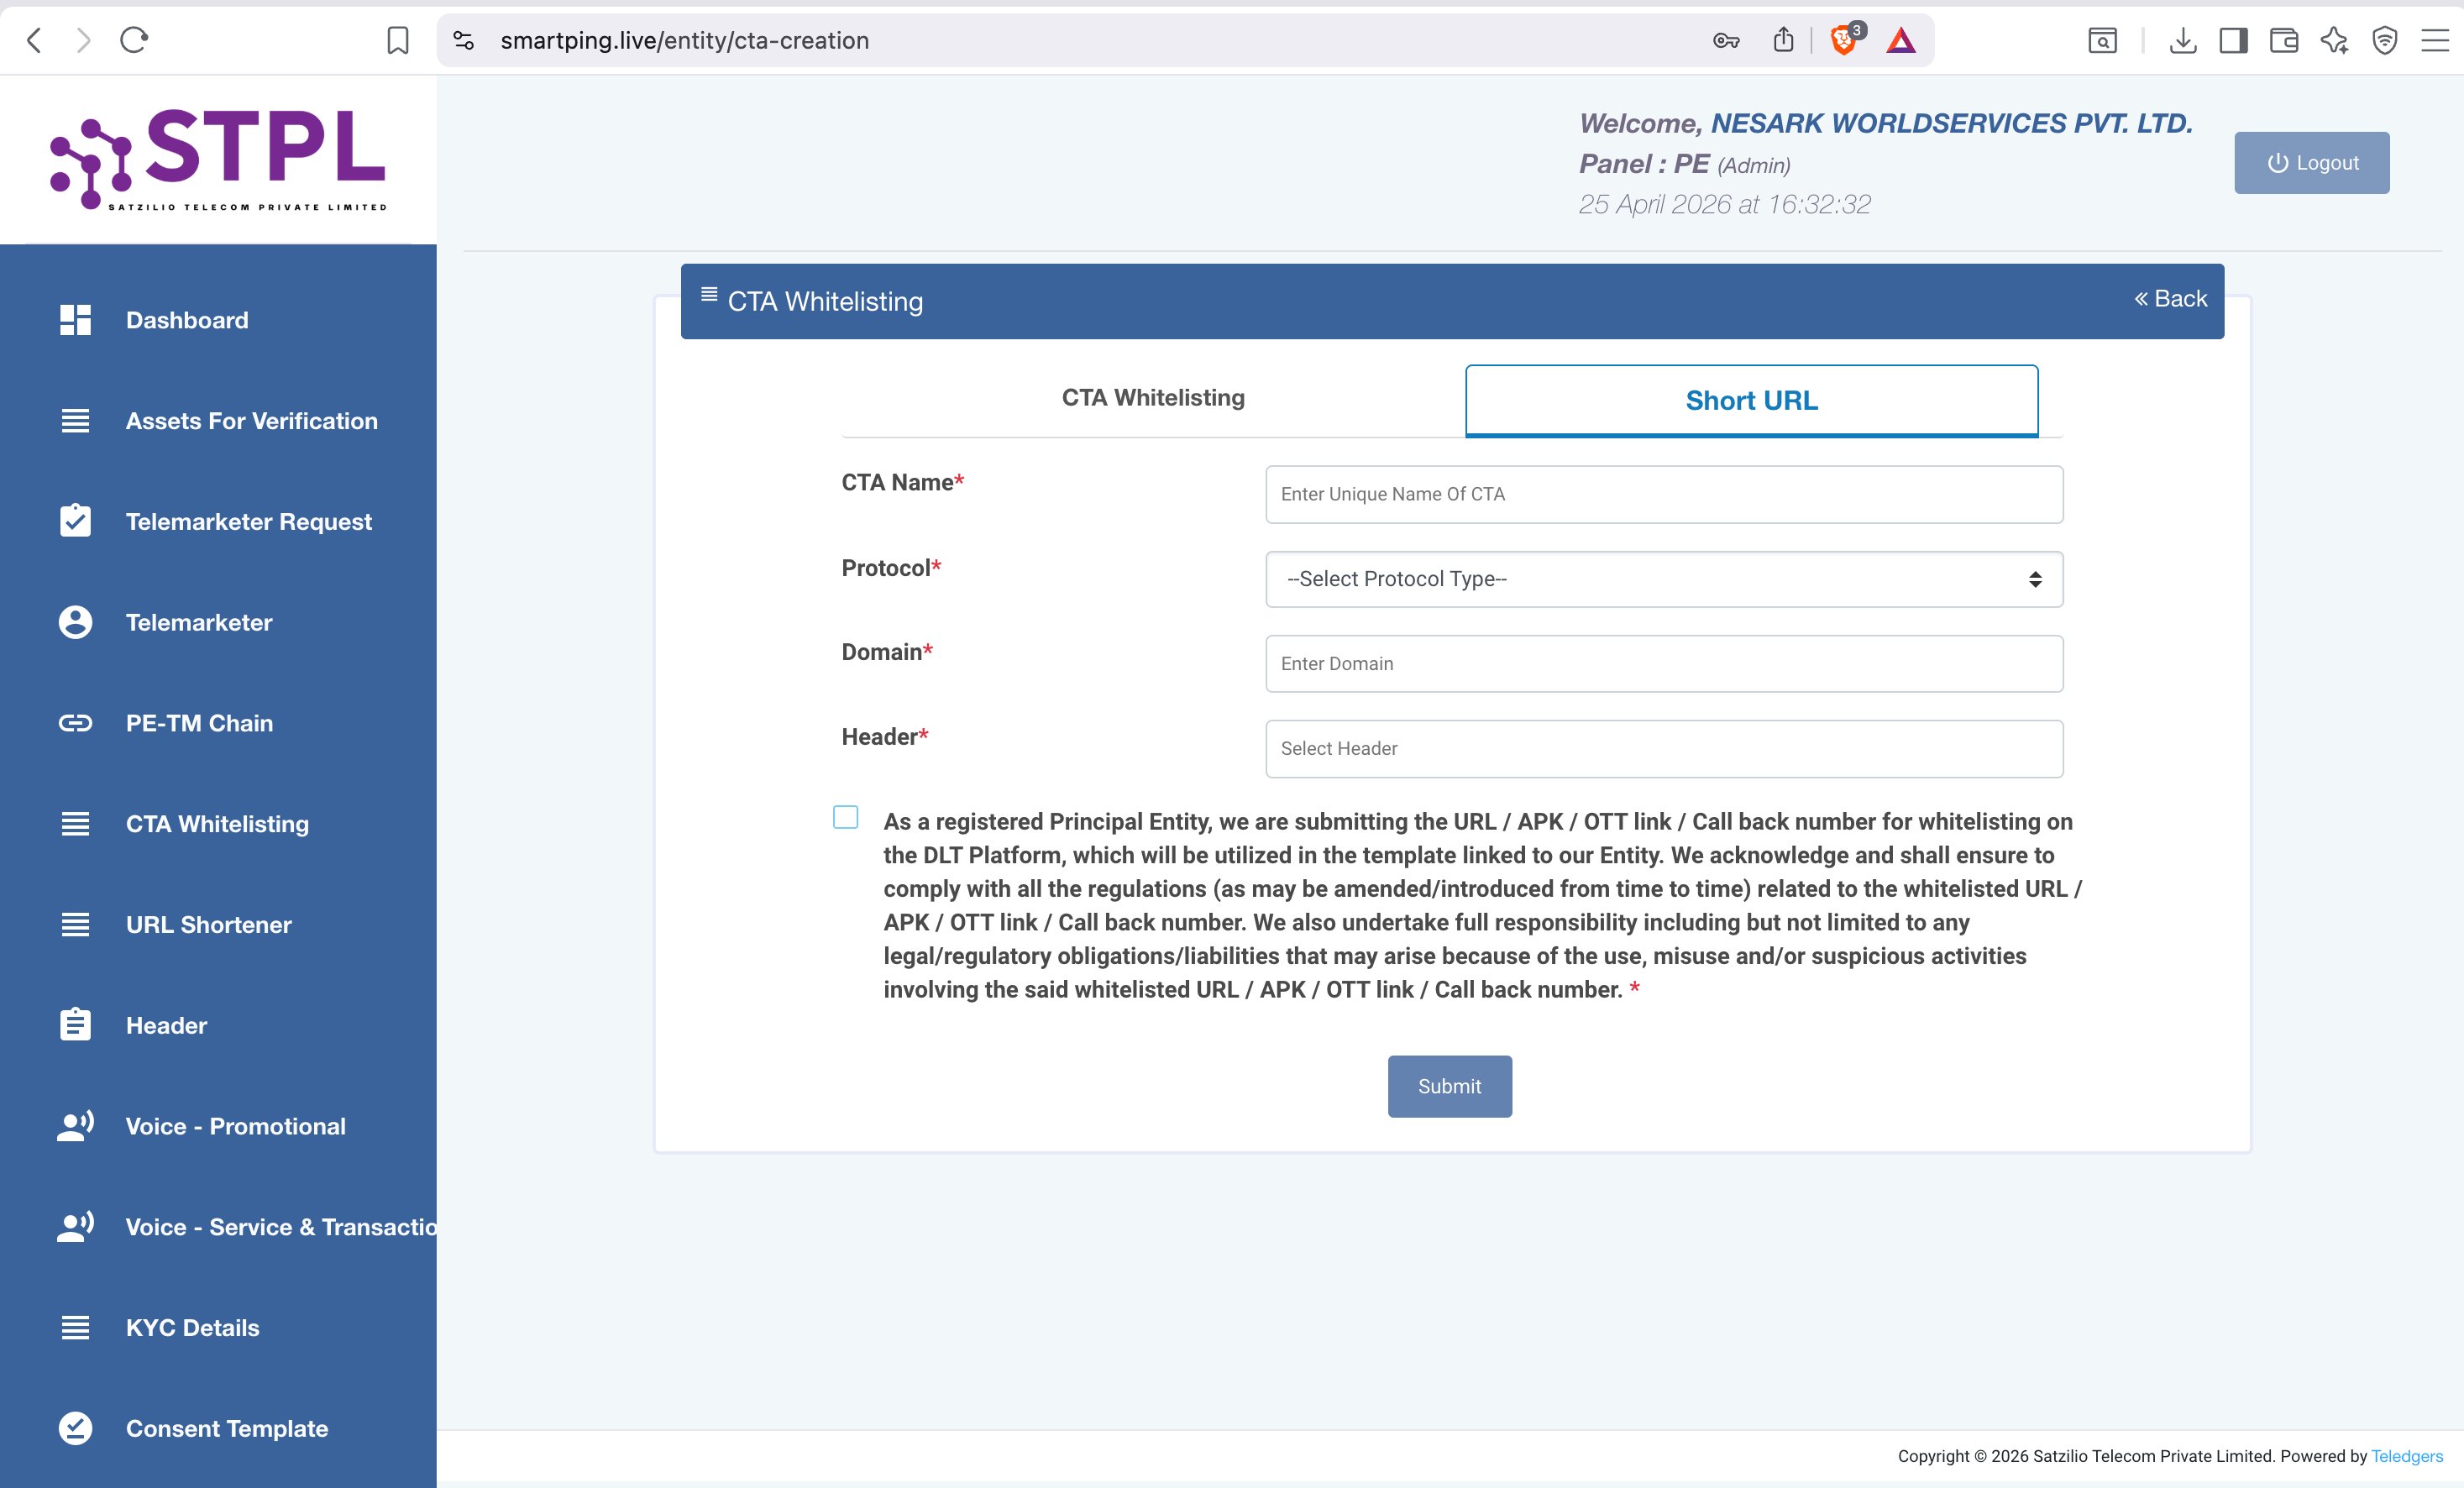Image resolution: width=2464 pixels, height=1488 pixels.
Task: Click the panel menu icon beside CTA Whitelisting title
Action: point(709,294)
